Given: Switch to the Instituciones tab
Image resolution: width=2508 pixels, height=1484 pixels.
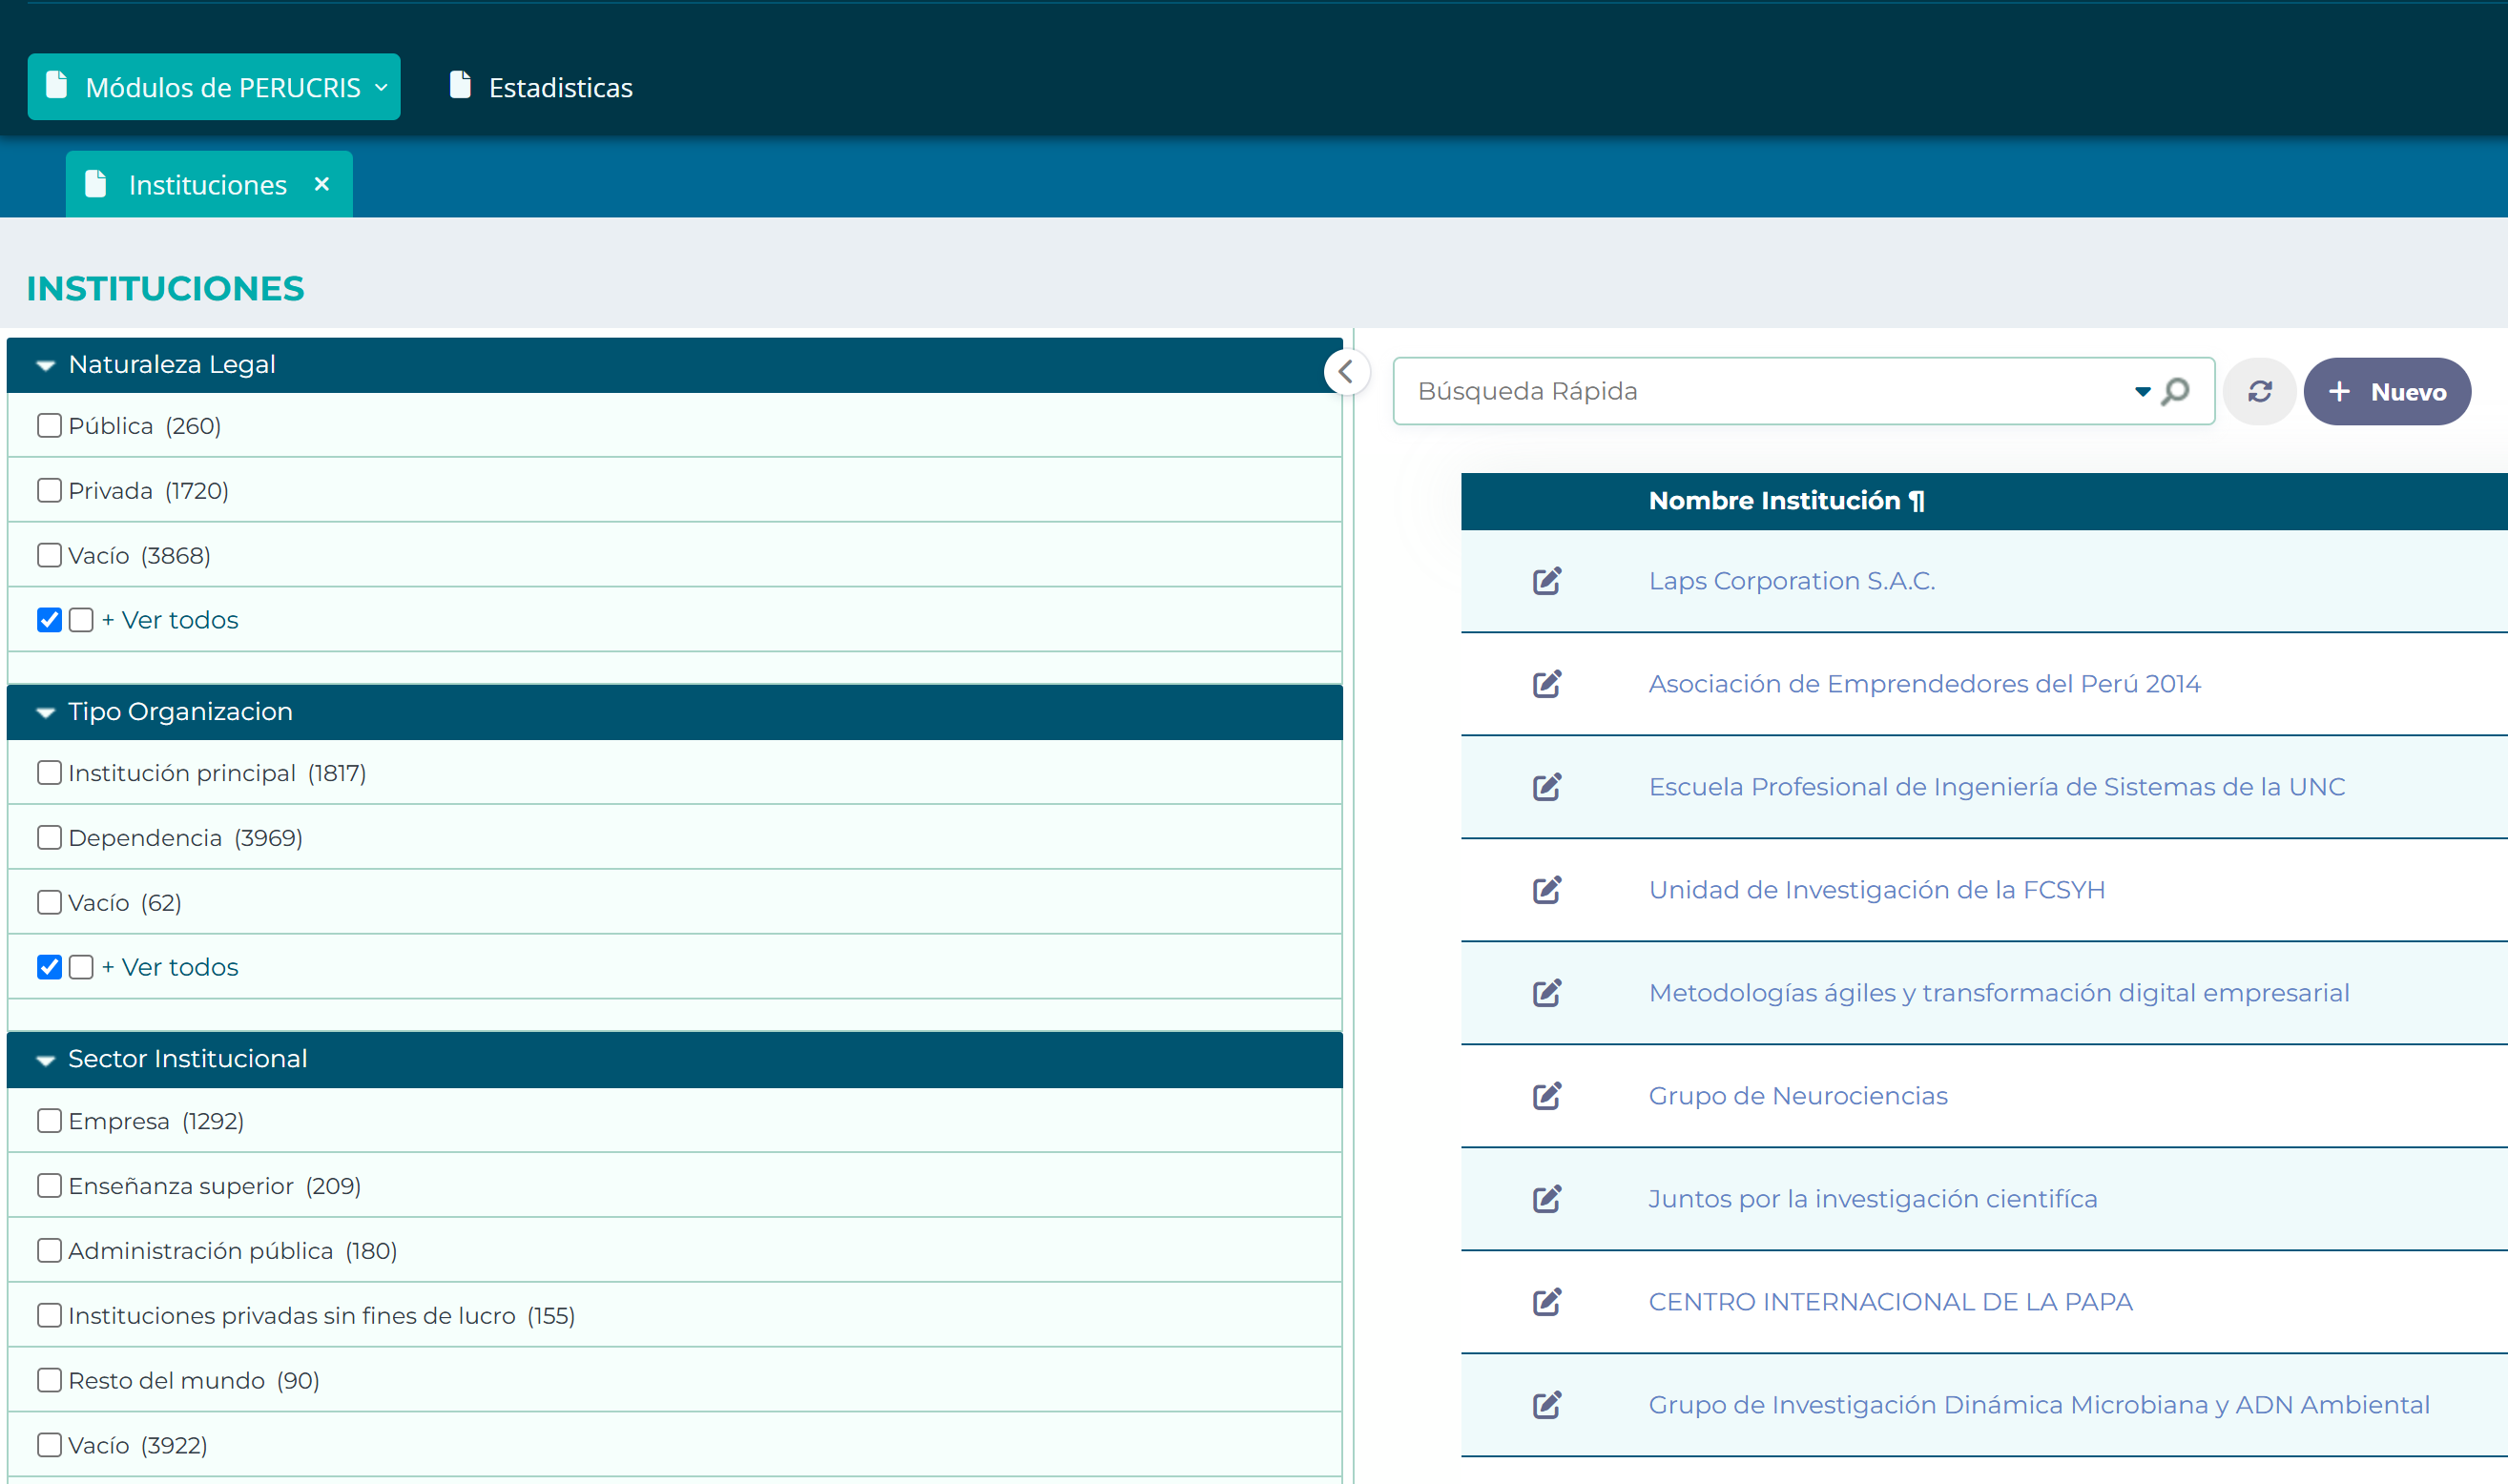Looking at the screenshot, I should pyautogui.click(x=208, y=185).
